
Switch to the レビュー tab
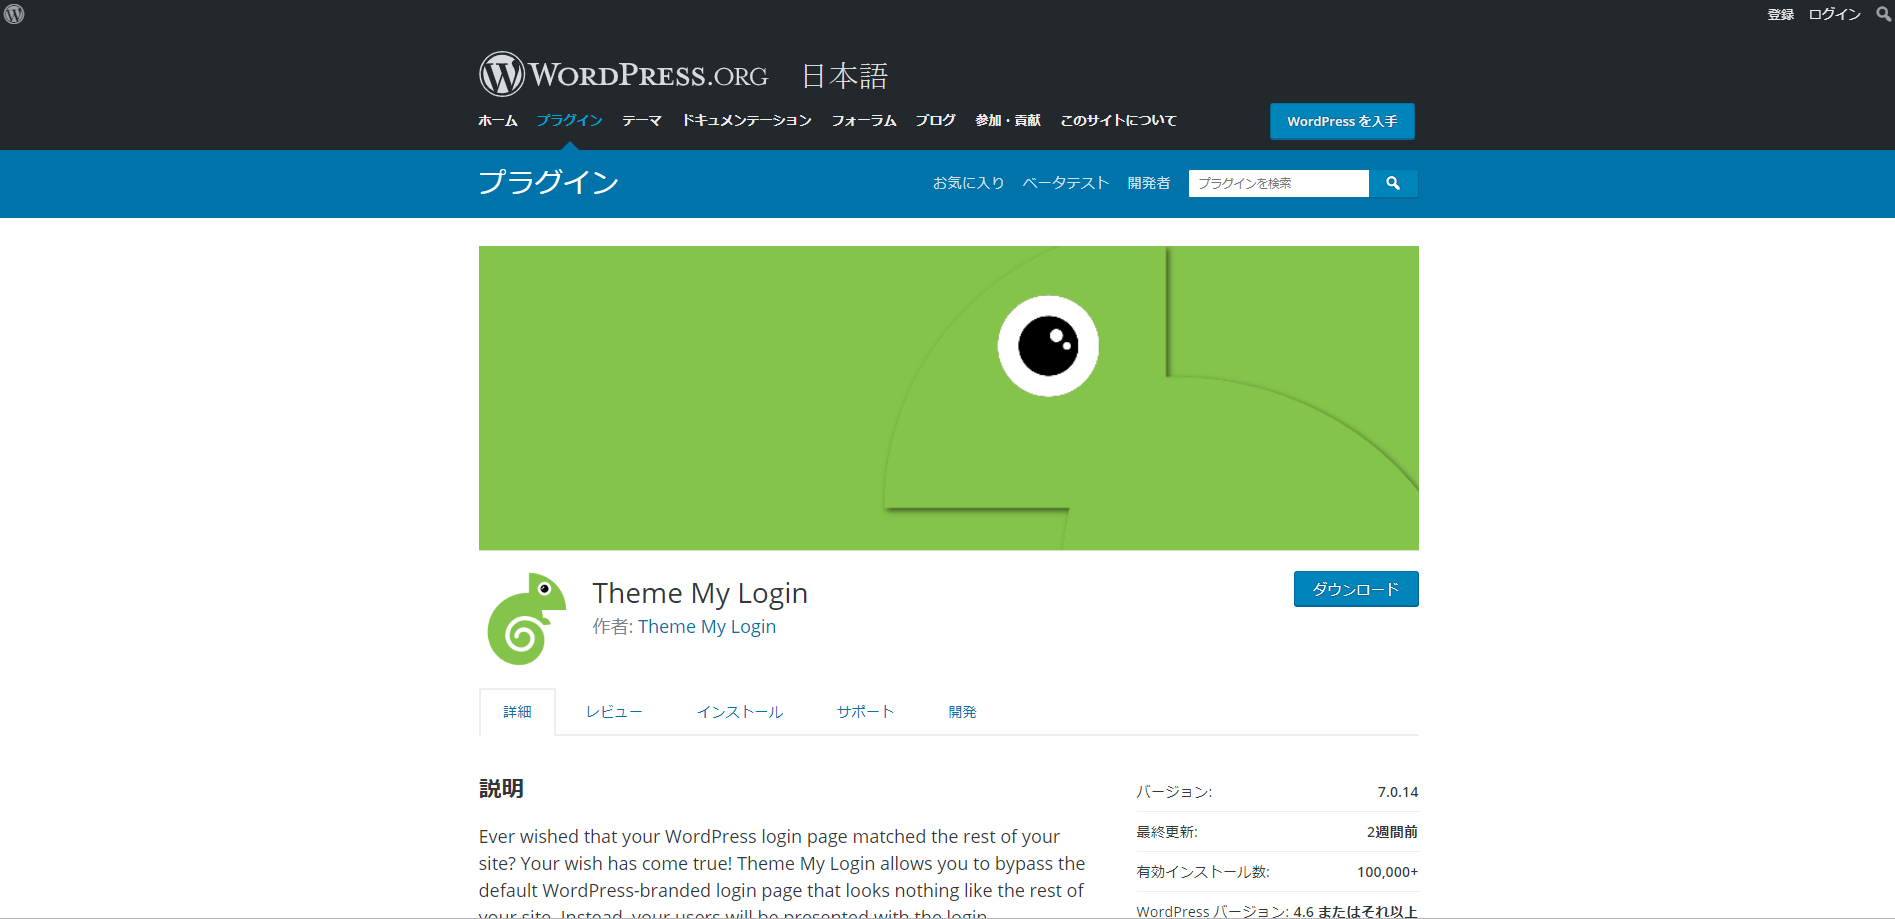[613, 711]
